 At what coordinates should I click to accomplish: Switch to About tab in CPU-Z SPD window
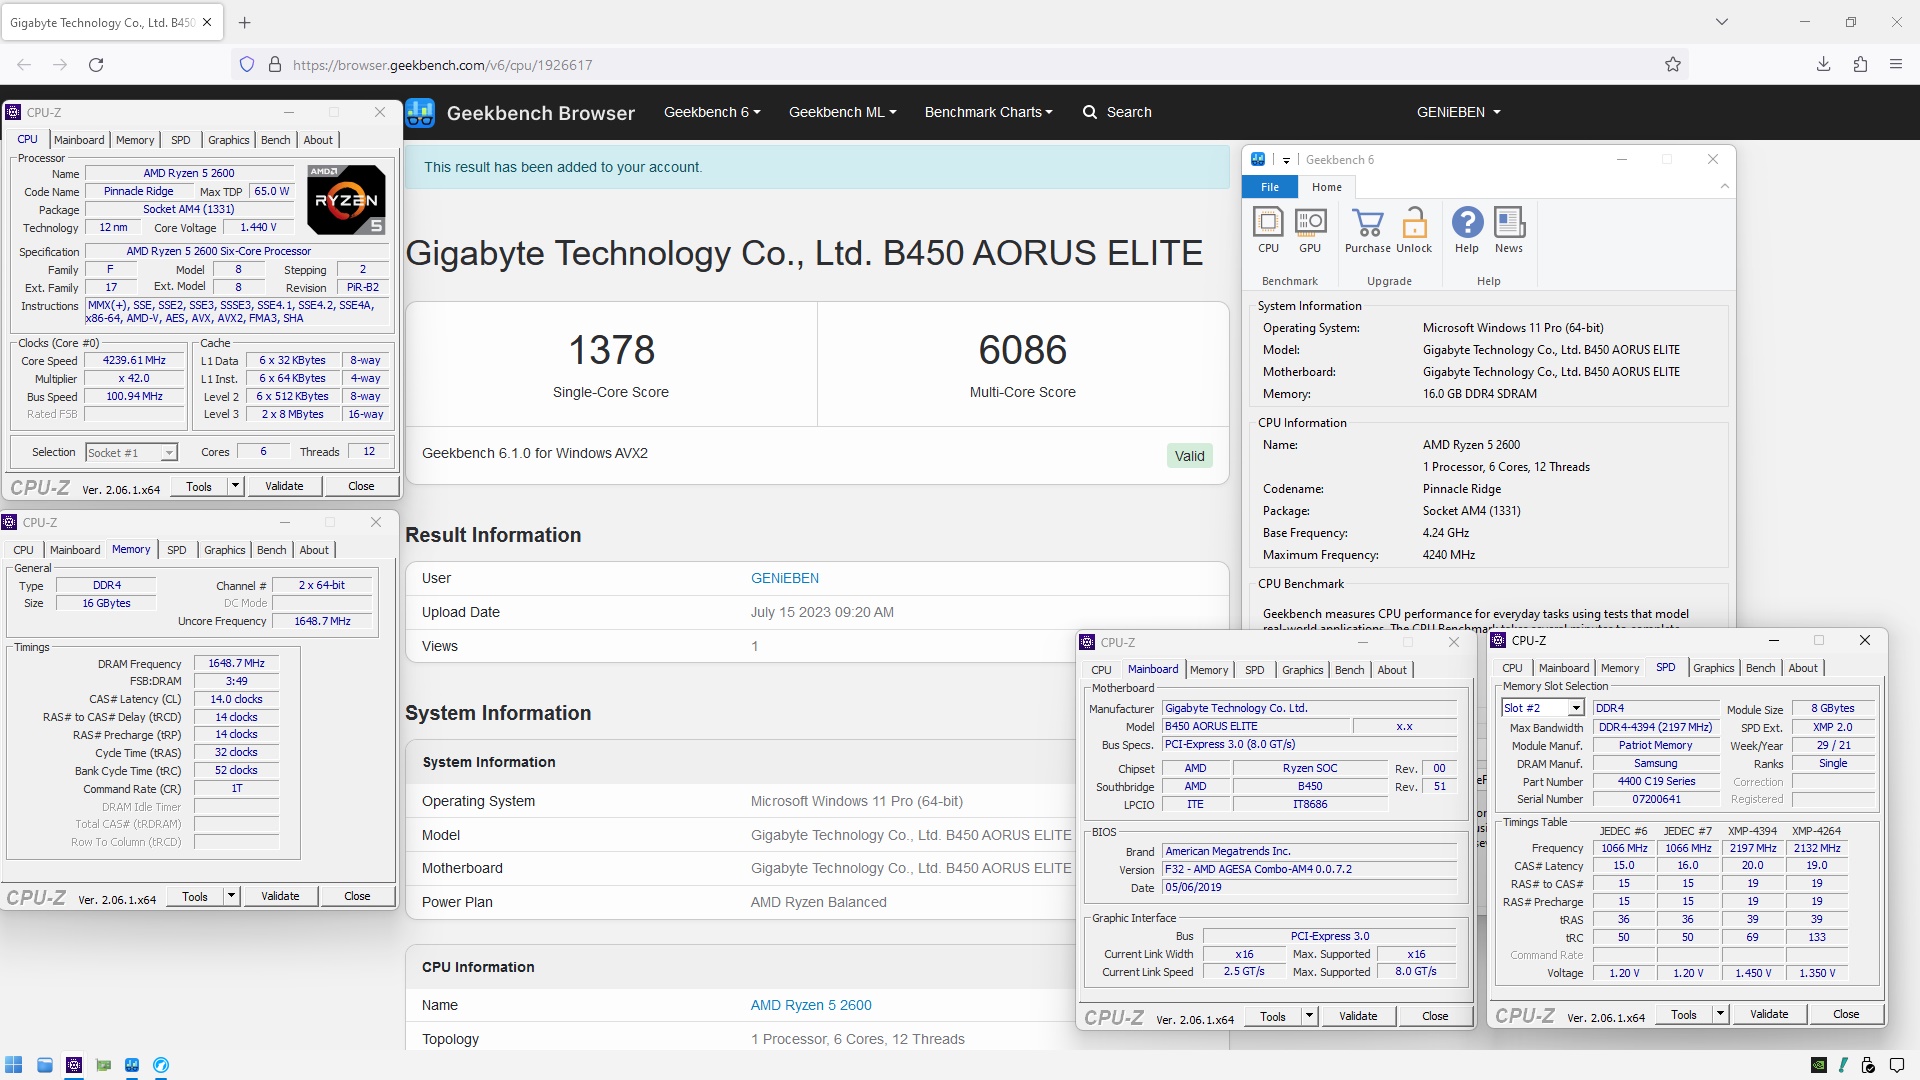point(1803,668)
